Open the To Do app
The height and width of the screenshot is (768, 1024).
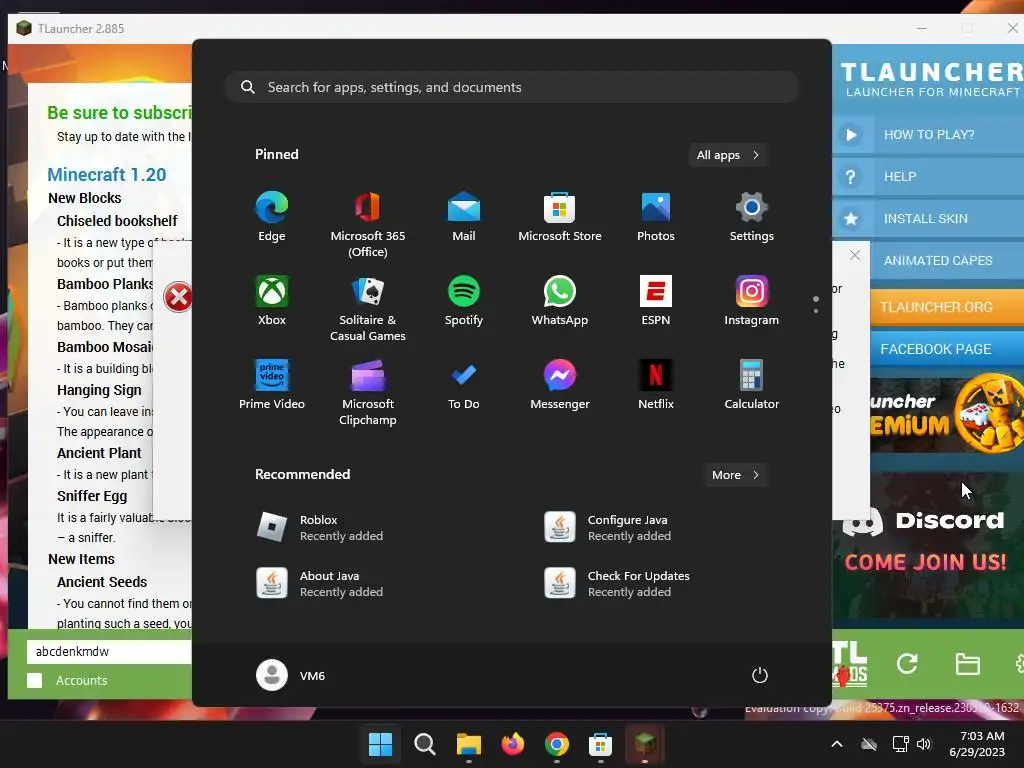click(464, 385)
